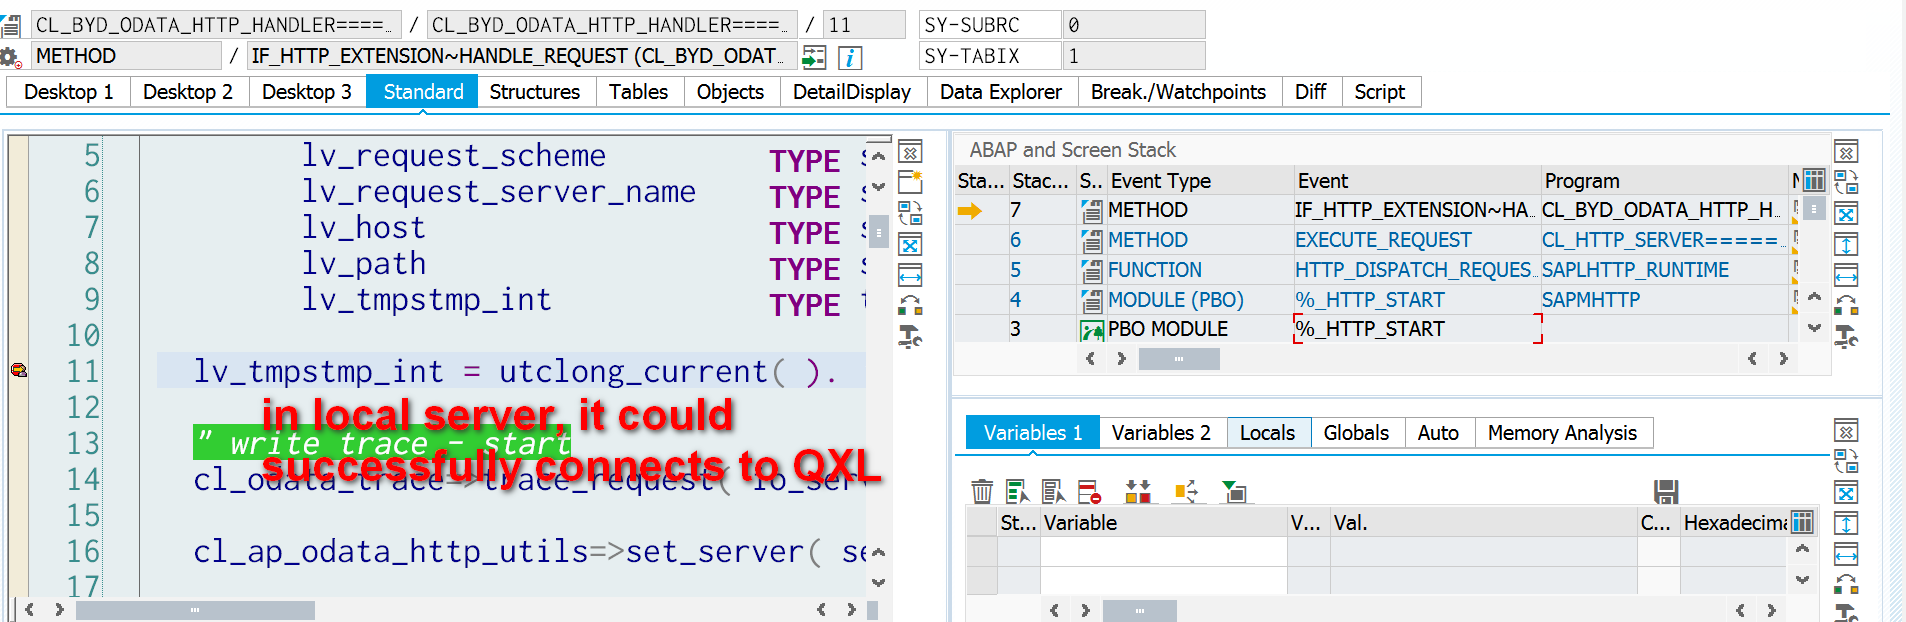Viewport: 1906px width, 622px height.
Task: Make ABAP and Screen Stack tool full screen
Action: pyautogui.click(x=1846, y=214)
